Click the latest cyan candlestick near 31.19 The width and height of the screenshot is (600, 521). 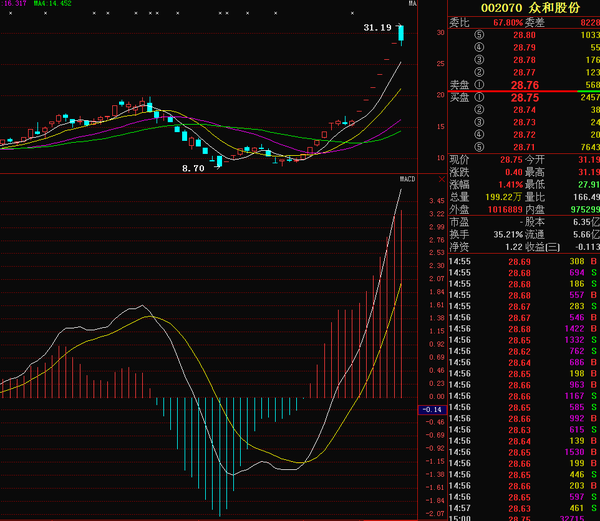point(401,33)
